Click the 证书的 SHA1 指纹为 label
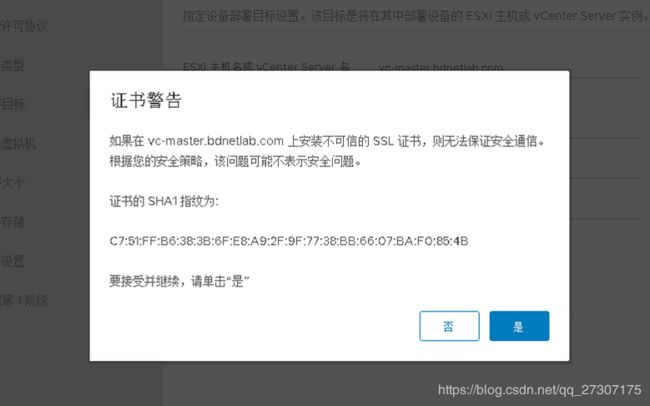The image size is (650, 406). [x=164, y=202]
